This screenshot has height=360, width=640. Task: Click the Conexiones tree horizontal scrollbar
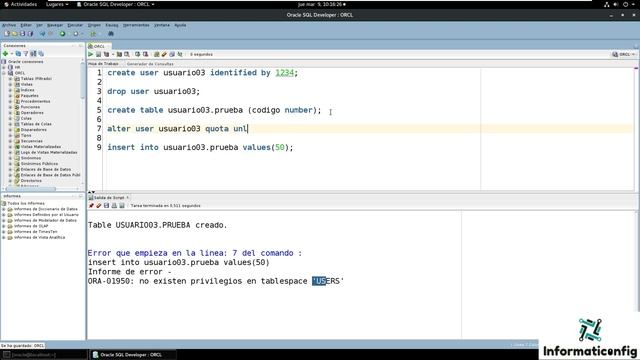click(31, 189)
